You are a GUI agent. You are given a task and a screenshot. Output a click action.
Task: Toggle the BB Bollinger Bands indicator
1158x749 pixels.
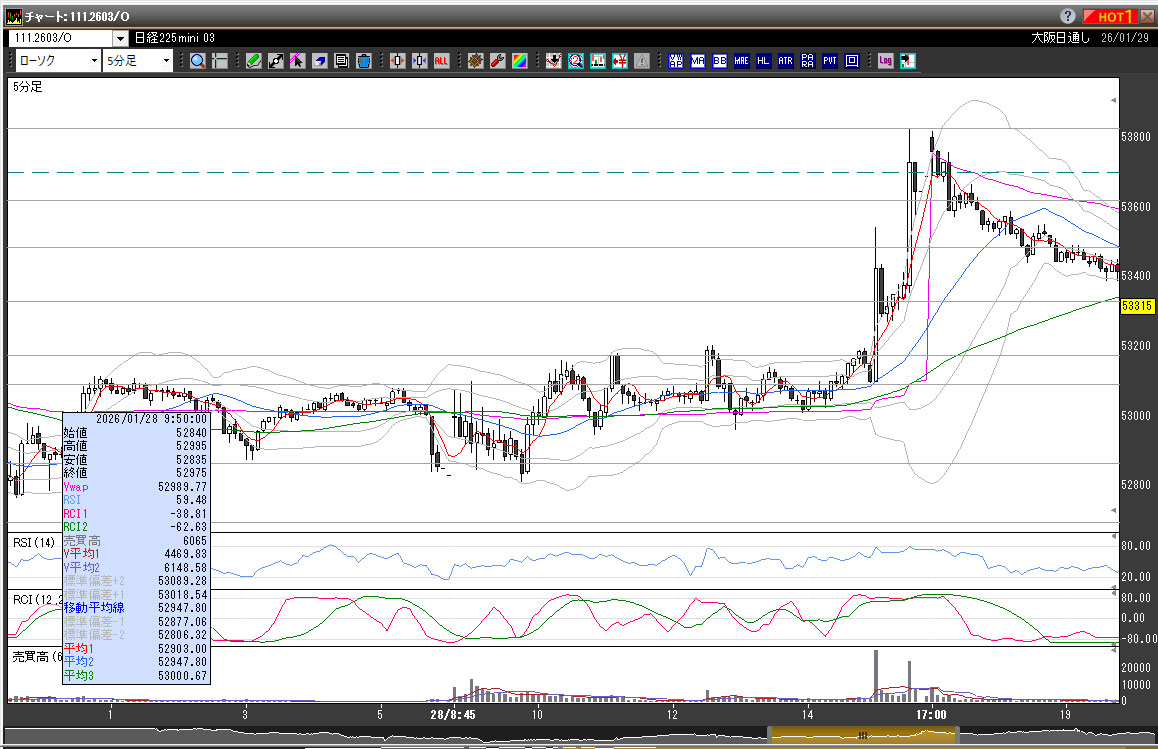[719, 61]
